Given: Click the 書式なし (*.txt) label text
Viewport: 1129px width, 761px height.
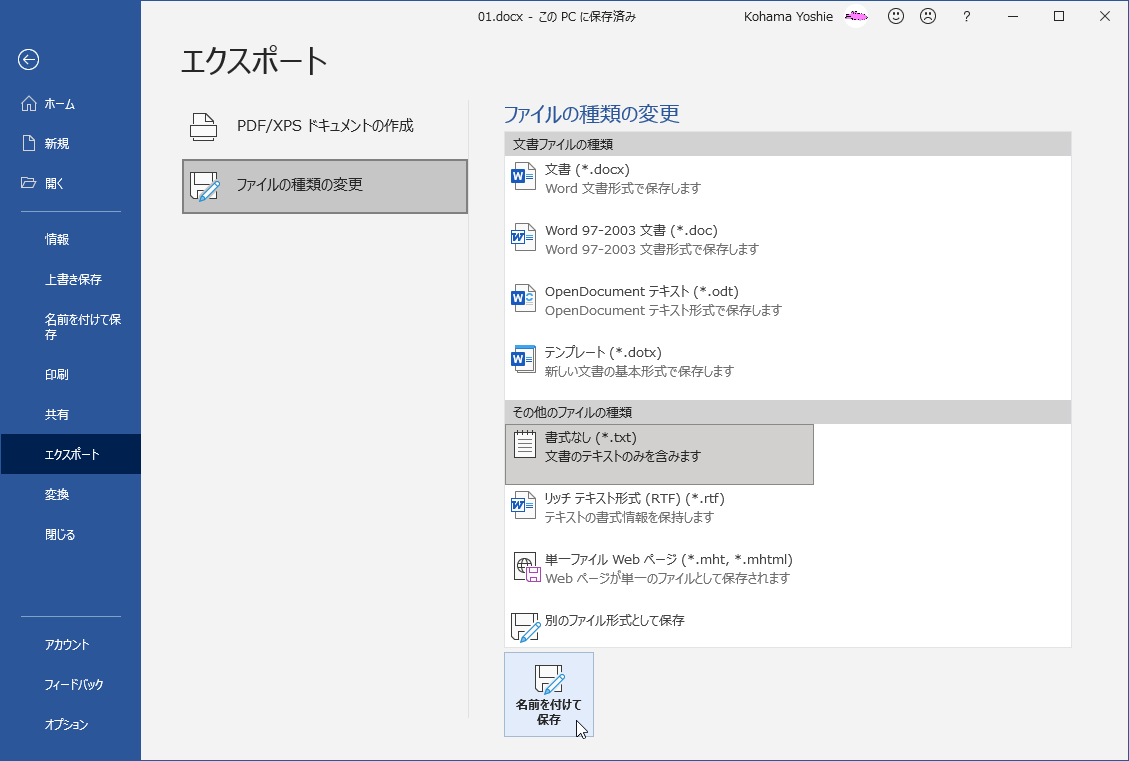Looking at the screenshot, I should click(590, 437).
